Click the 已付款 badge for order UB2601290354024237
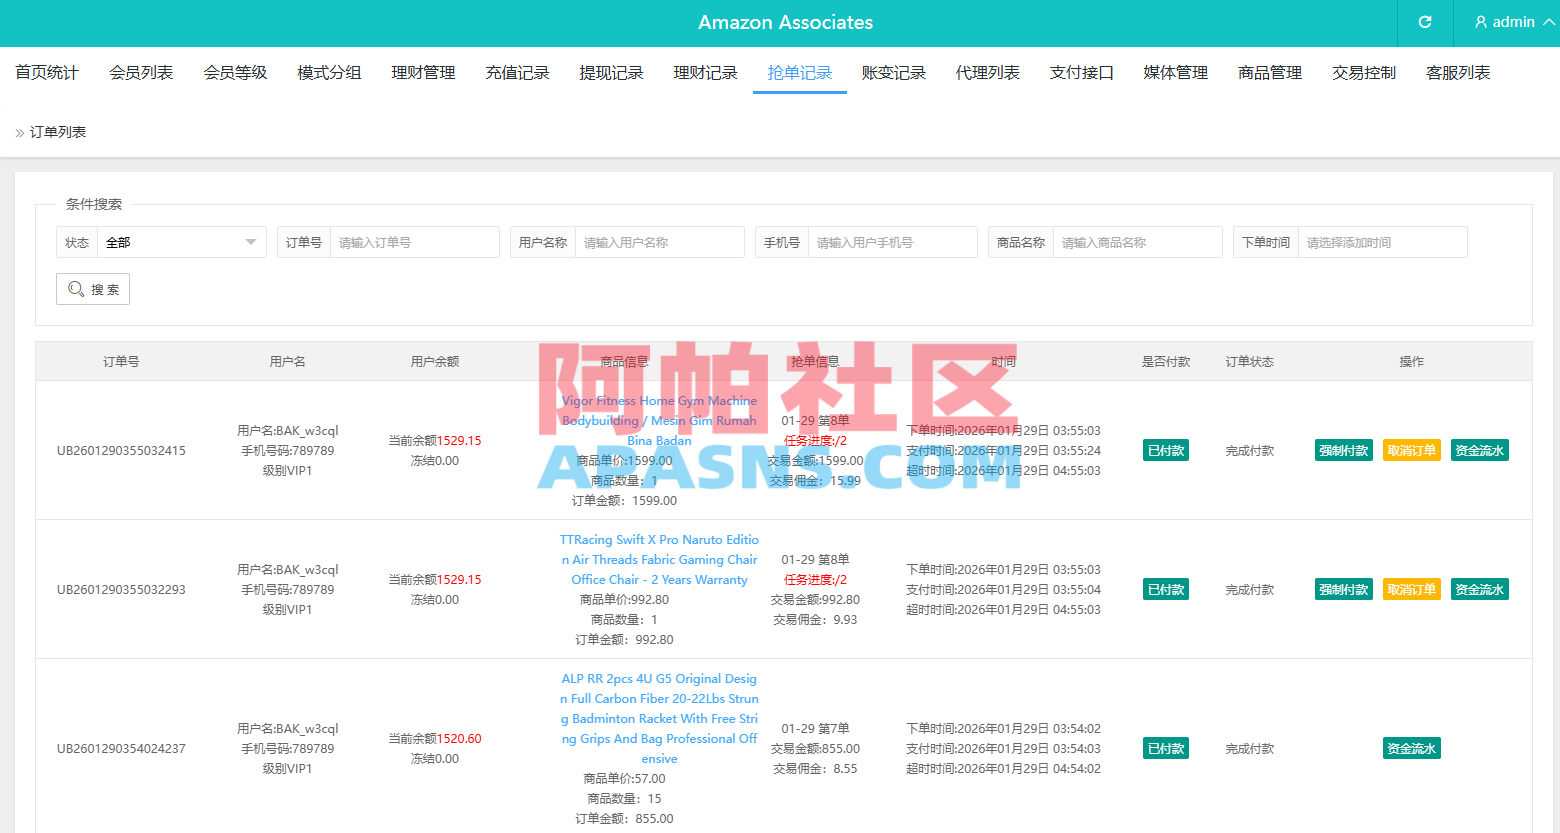The width and height of the screenshot is (1560, 833). pos(1166,748)
